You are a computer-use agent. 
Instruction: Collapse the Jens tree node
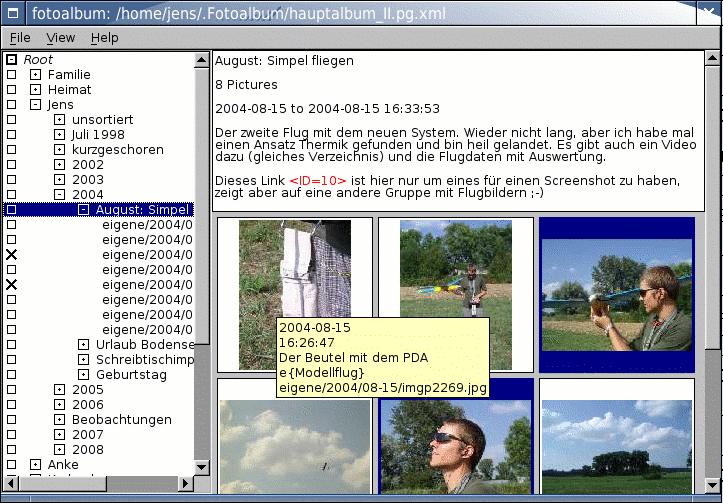pos(35,105)
